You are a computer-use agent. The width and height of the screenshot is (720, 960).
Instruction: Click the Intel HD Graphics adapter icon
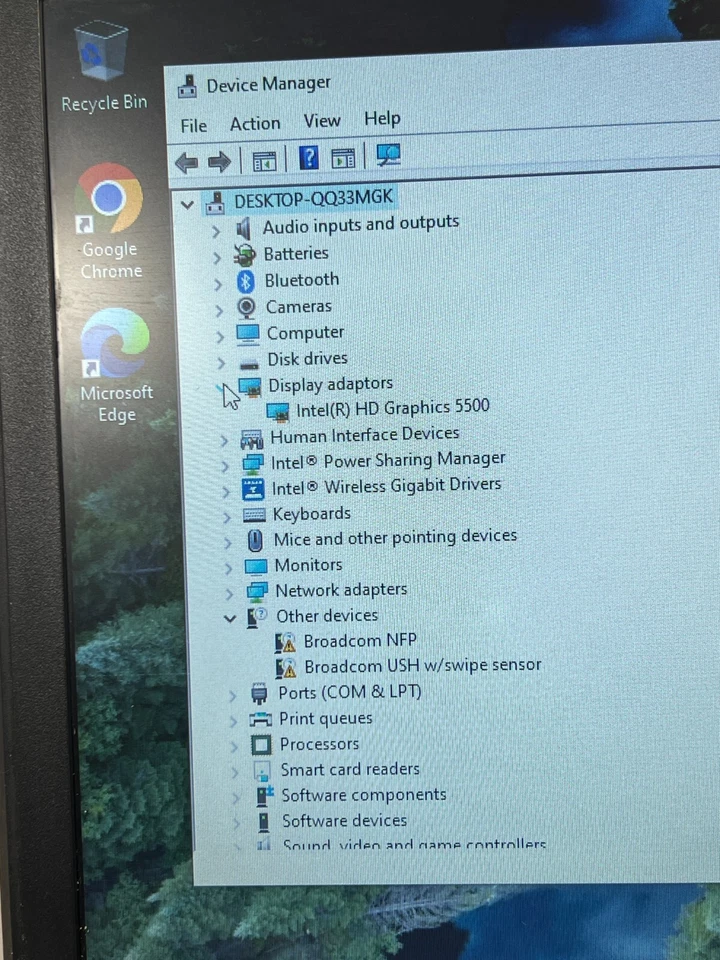coord(278,413)
